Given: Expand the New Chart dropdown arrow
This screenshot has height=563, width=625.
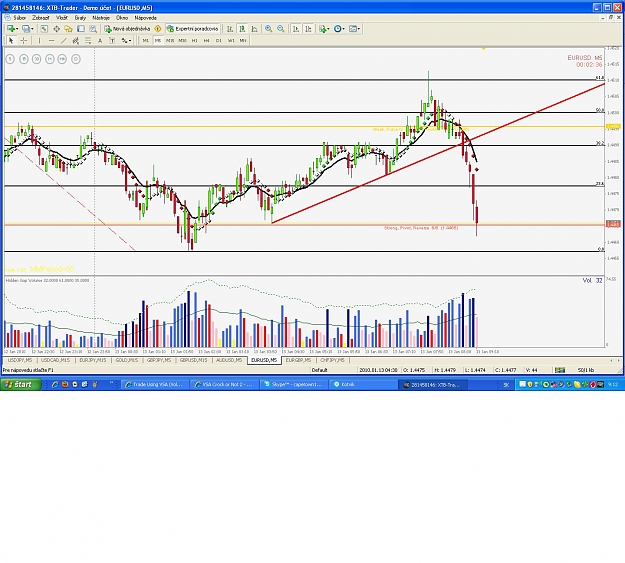Looking at the screenshot, I should (17, 29).
